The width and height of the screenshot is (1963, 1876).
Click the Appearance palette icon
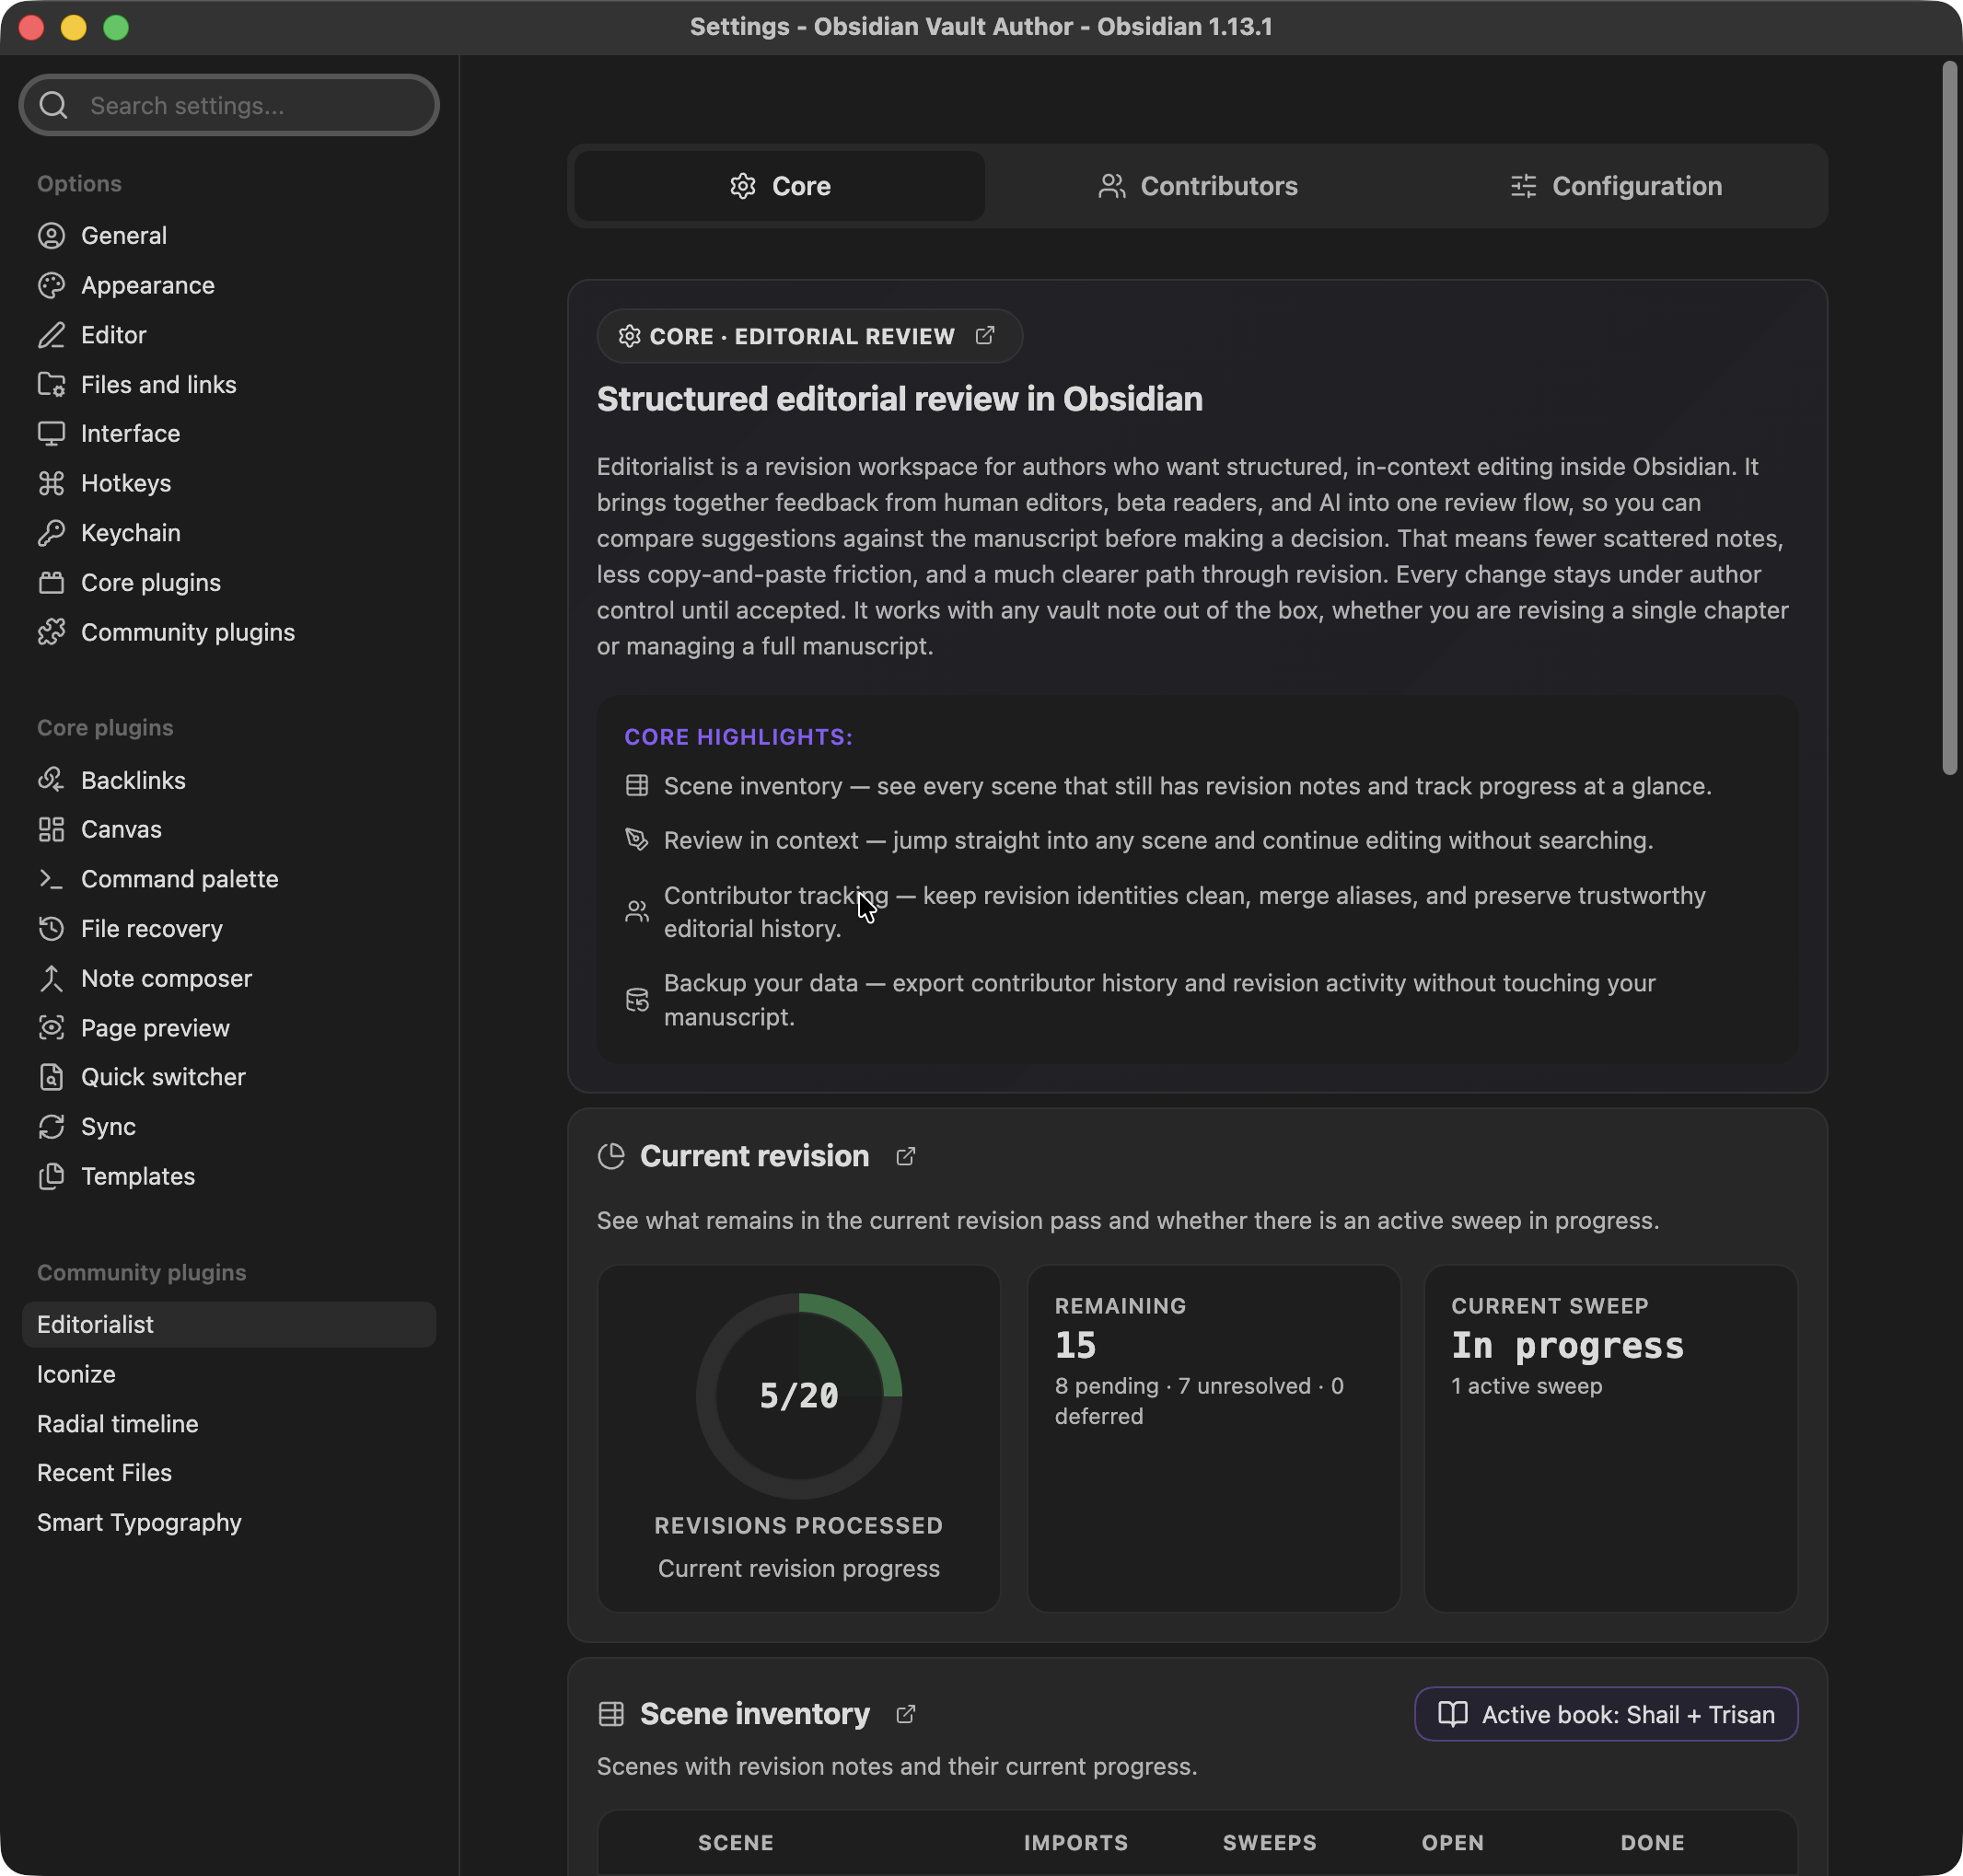tap(51, 286)
